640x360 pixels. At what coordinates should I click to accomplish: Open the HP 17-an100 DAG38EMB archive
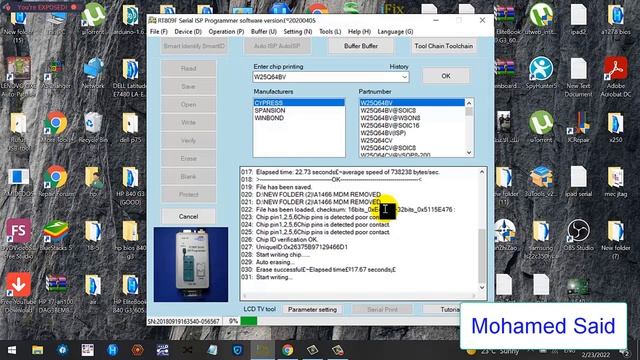click(x=56, y=292)
